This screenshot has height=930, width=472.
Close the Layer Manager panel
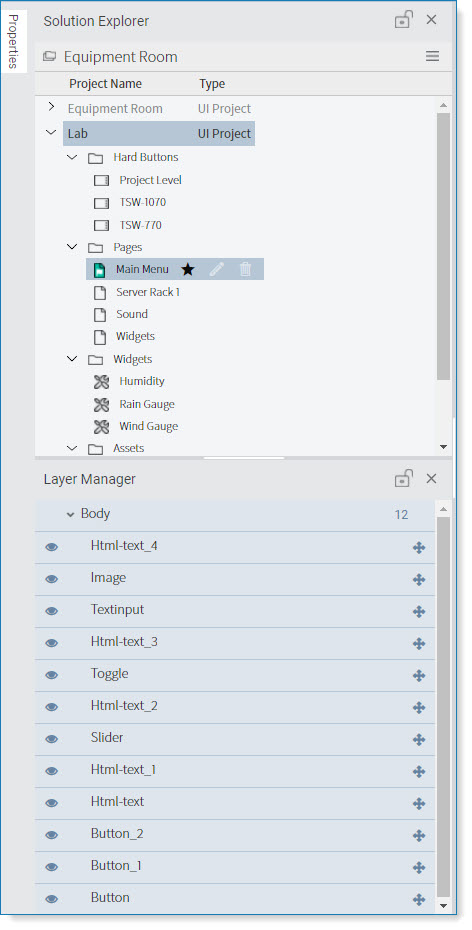point(432,478)
